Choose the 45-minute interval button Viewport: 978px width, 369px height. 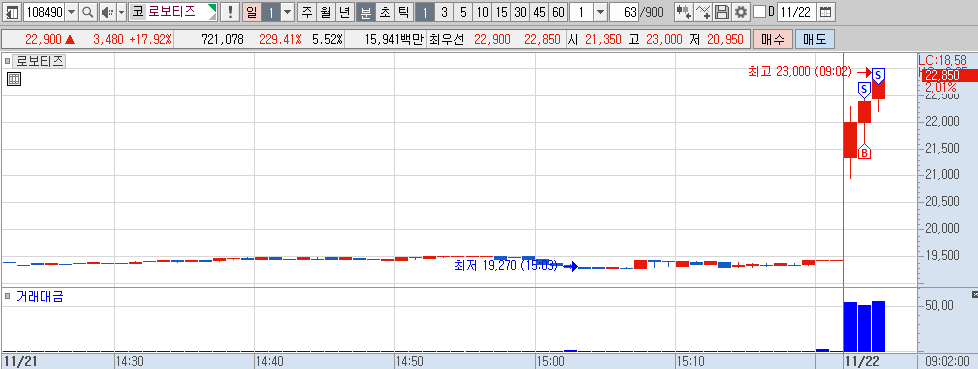coord(540,12)
